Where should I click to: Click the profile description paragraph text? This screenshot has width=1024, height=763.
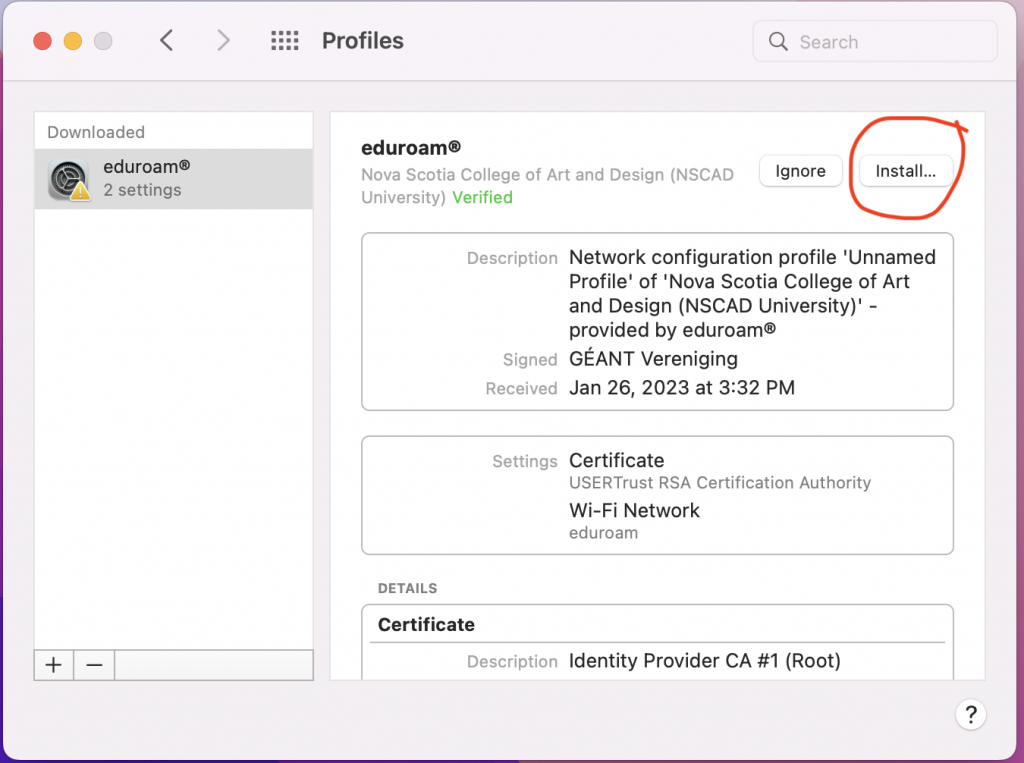(x=752, y=293)
